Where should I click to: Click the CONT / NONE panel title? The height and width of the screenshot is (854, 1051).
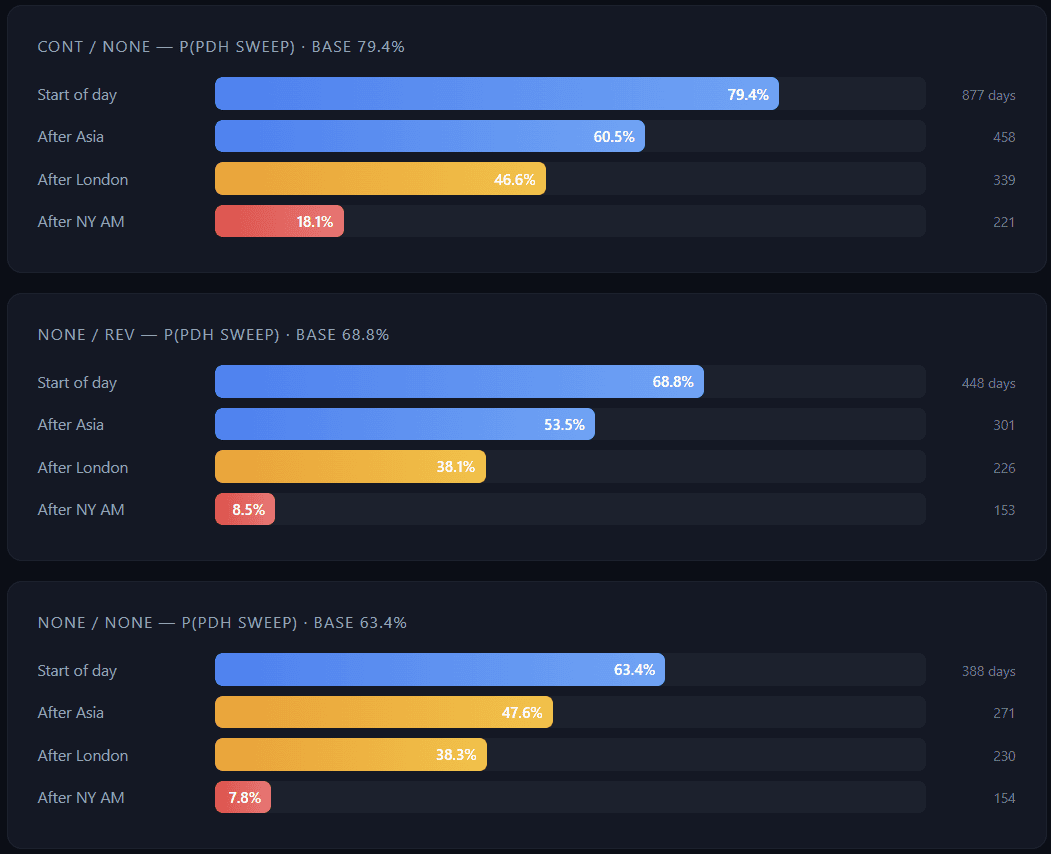point(221,47)
